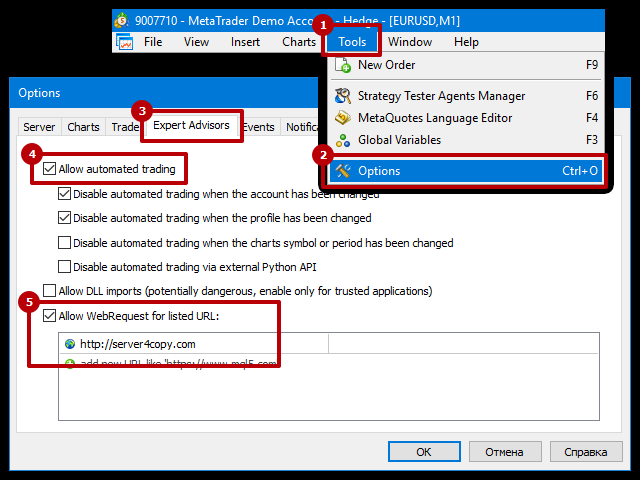Click the green plus icon to add URL
This screenshot has height=480, width=640.
coord(70,362)
